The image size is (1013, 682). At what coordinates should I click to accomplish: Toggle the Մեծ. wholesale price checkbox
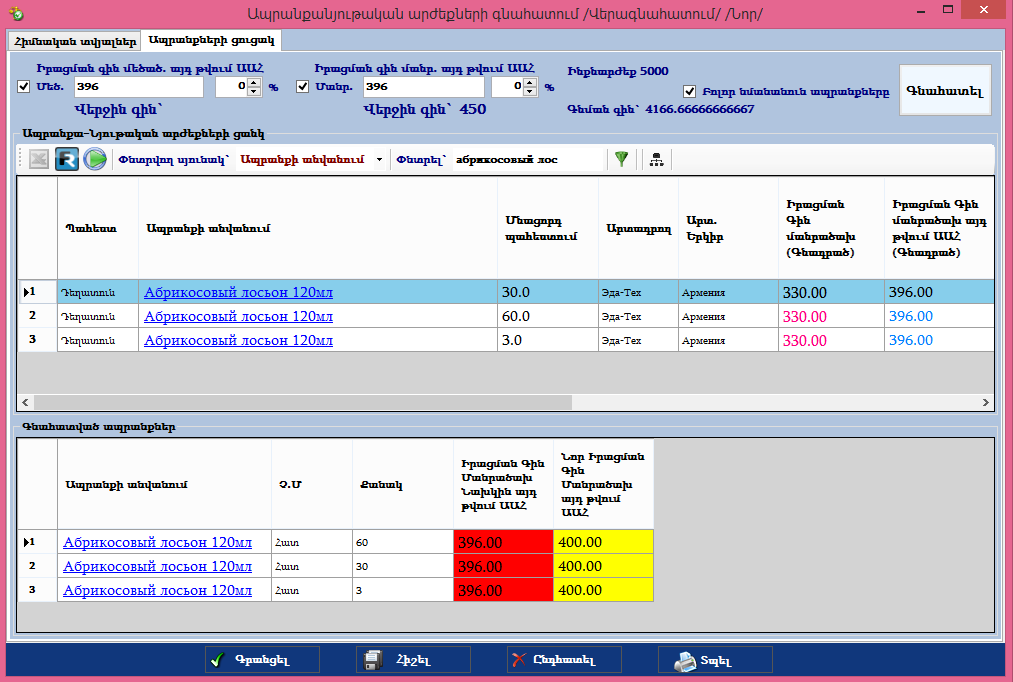[x=24, y=87]
